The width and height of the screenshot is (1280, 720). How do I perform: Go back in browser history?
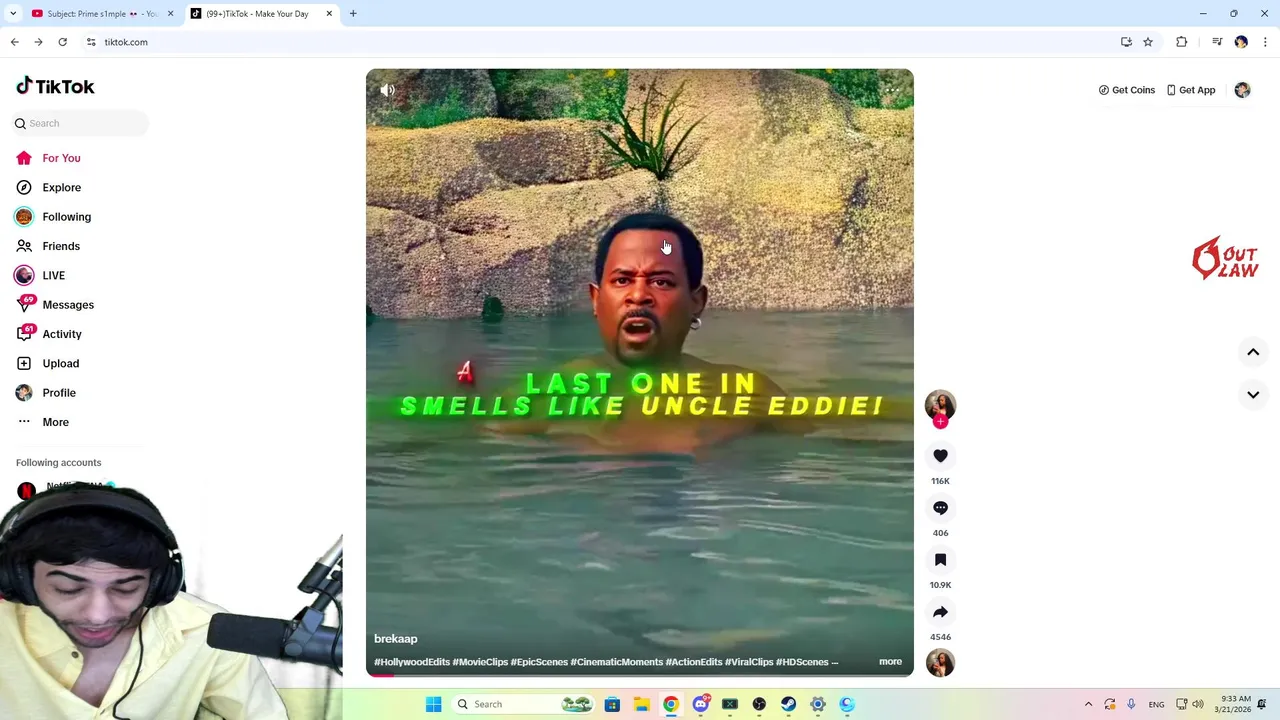[14, 42]
